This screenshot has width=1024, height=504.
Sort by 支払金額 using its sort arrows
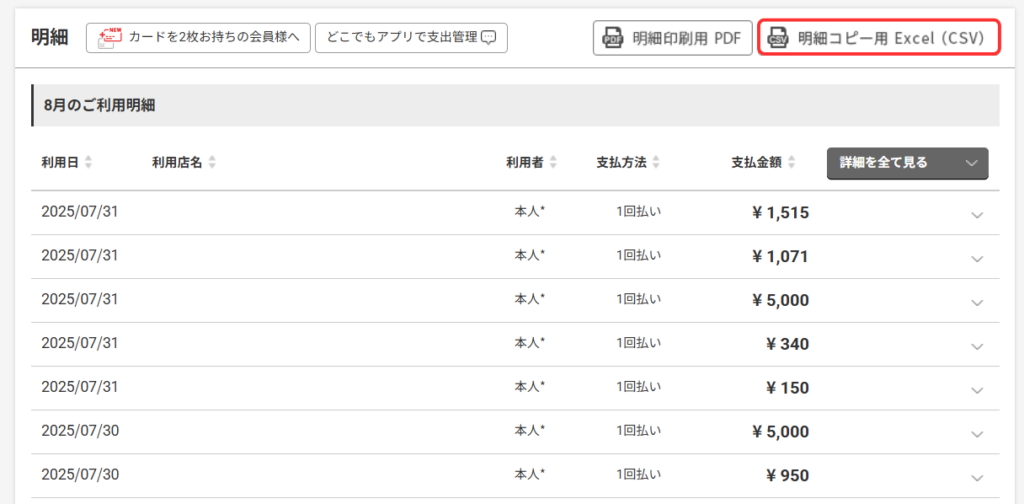[x=790, y=162]
